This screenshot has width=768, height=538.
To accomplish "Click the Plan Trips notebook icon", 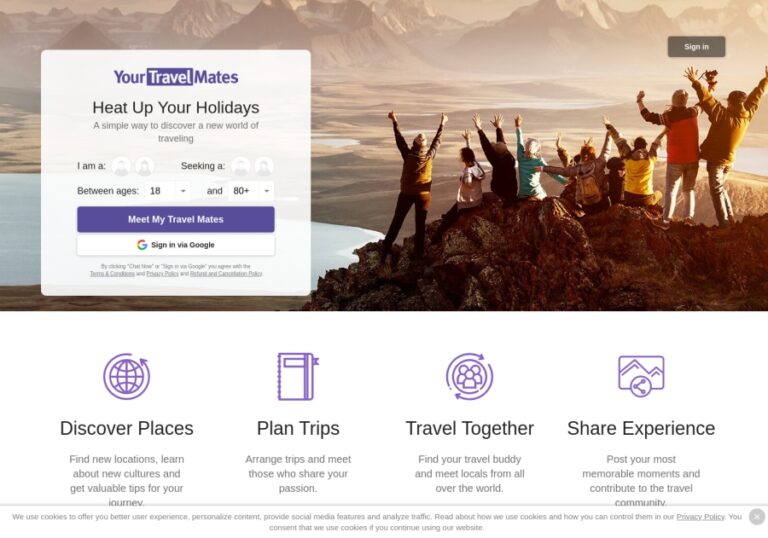I will pos(298,376).
